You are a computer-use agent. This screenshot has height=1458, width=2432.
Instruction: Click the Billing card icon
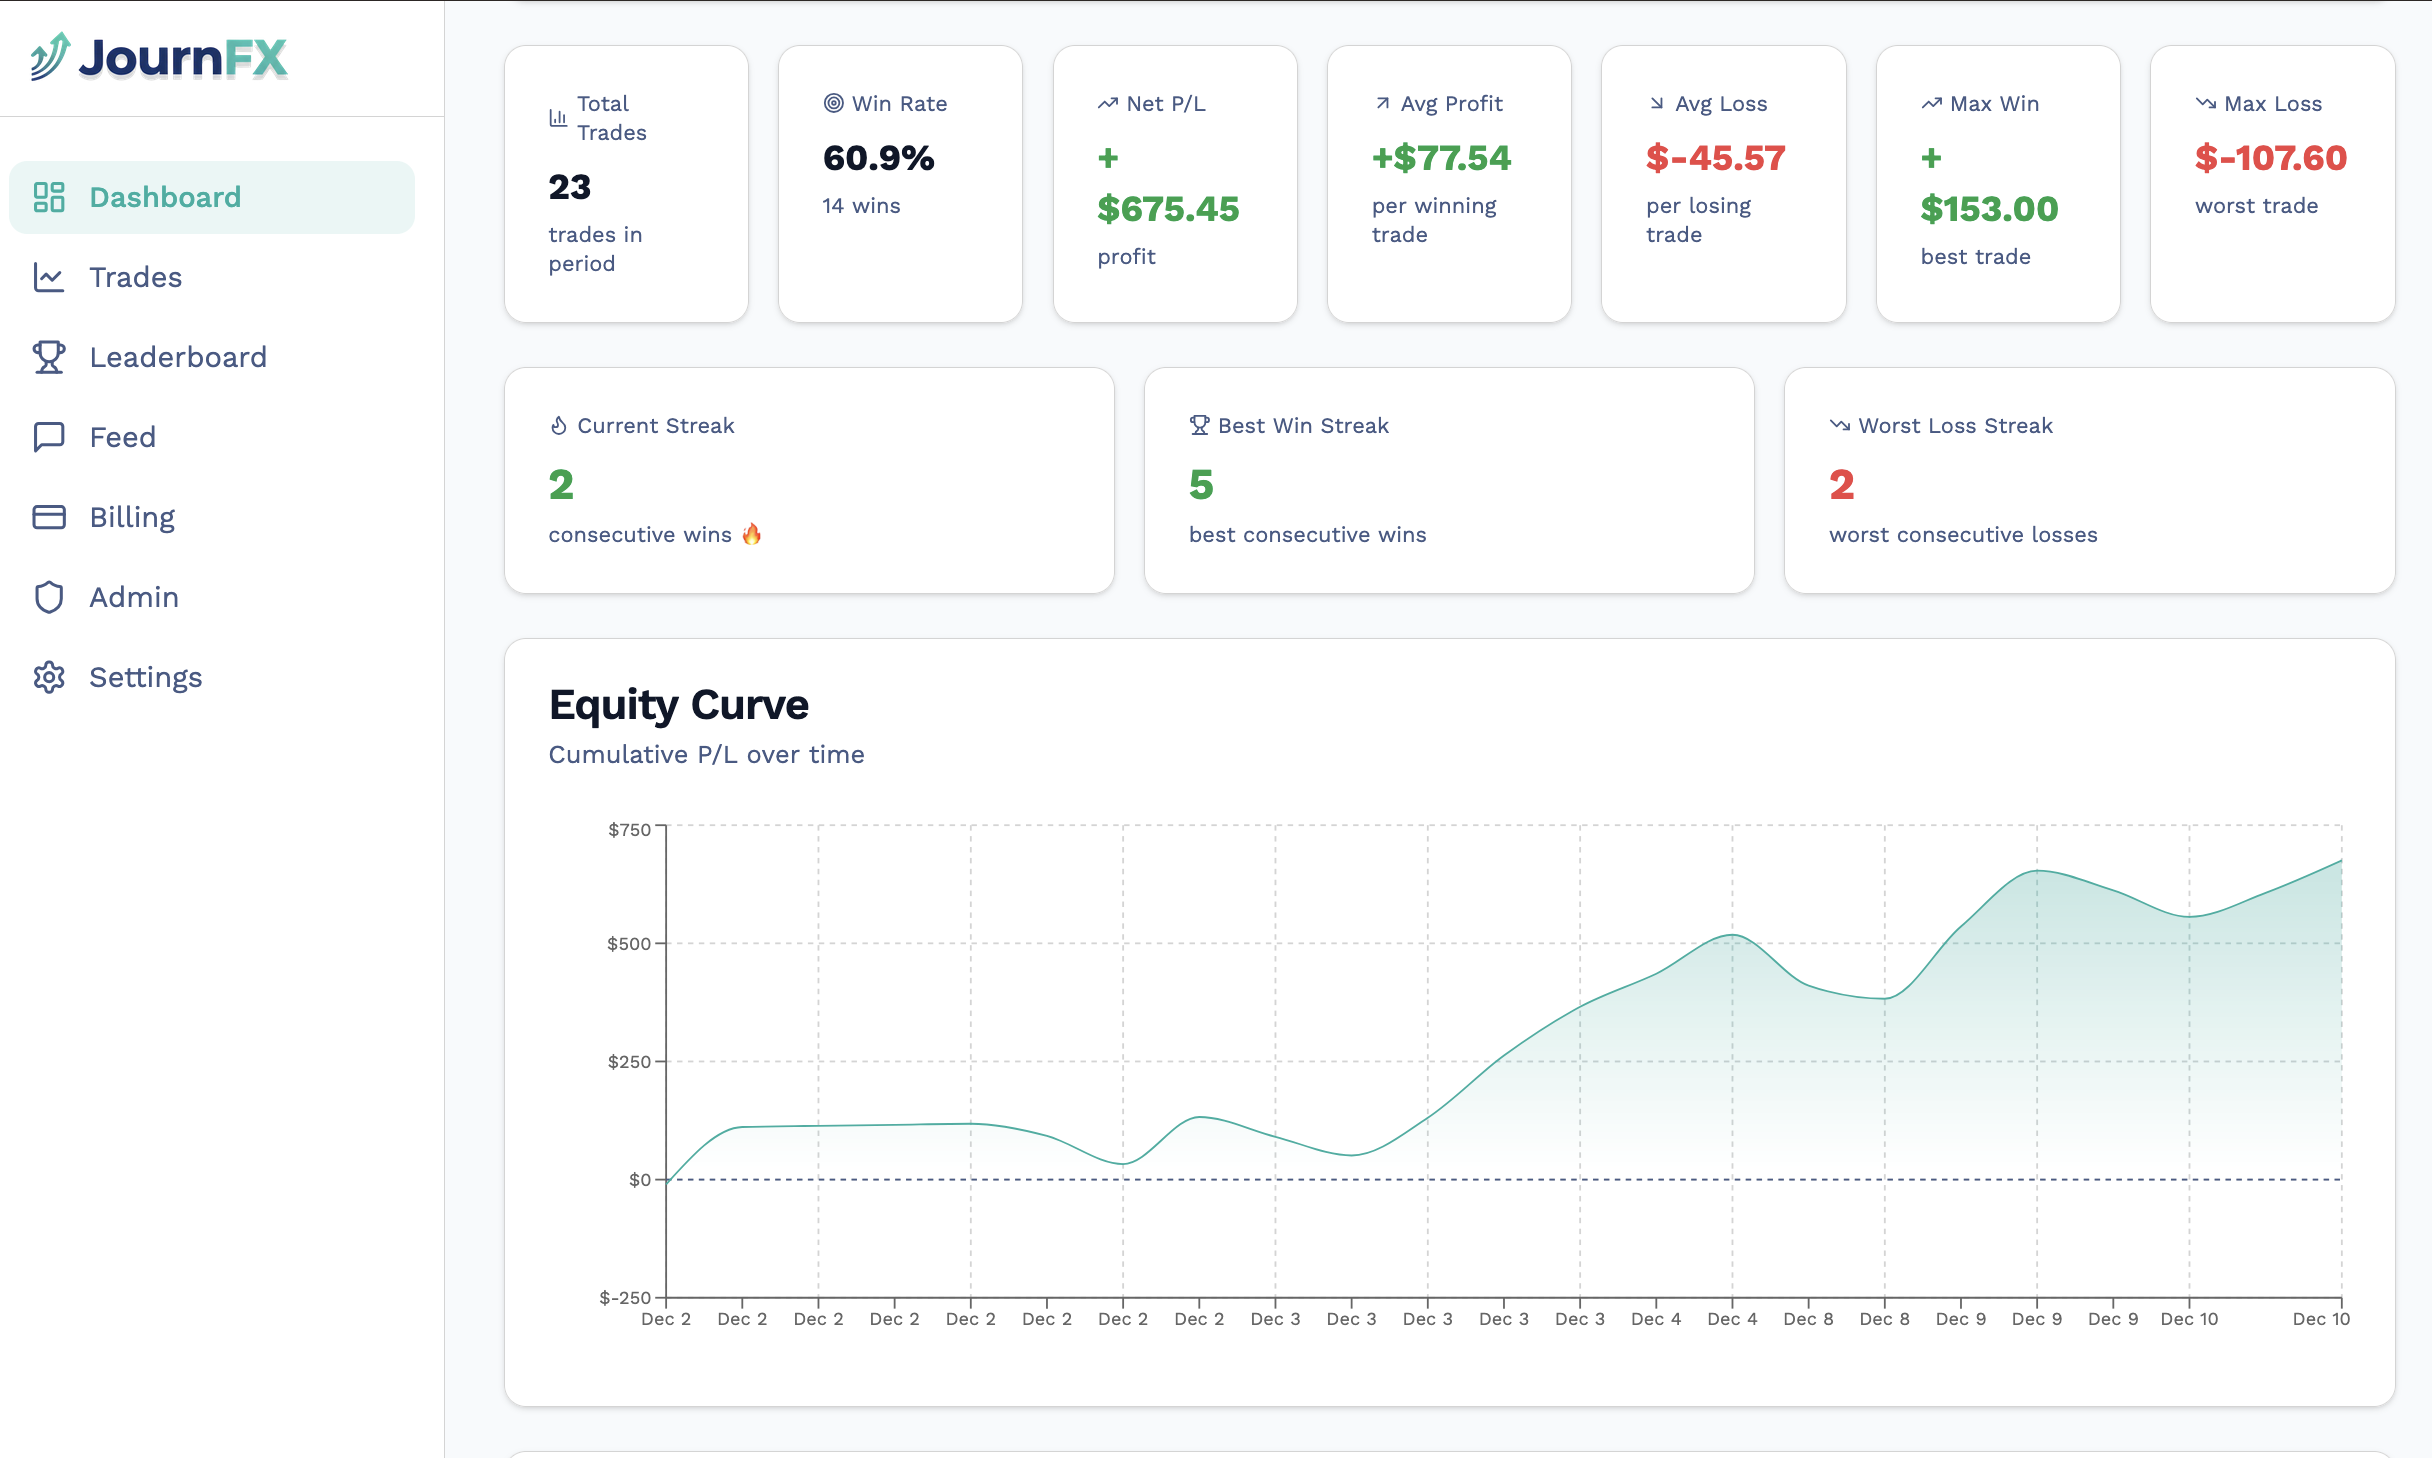pyautogui.click(x=49, y=517)
